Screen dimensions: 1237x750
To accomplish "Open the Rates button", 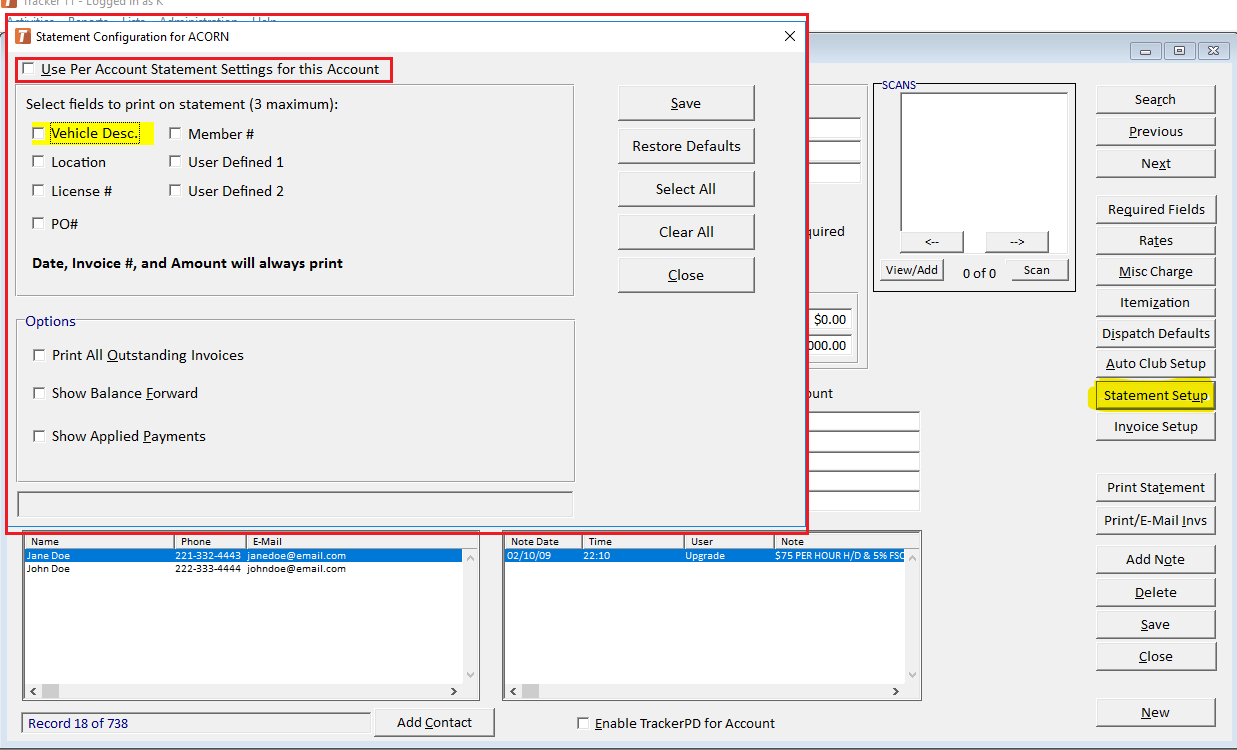I will coord(1155,240).
